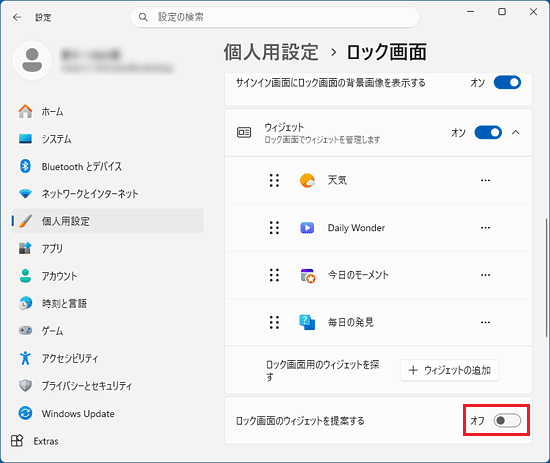Collapse the ウィジェット section chevron
The image size is (550, 463).
tap(516, 133)
